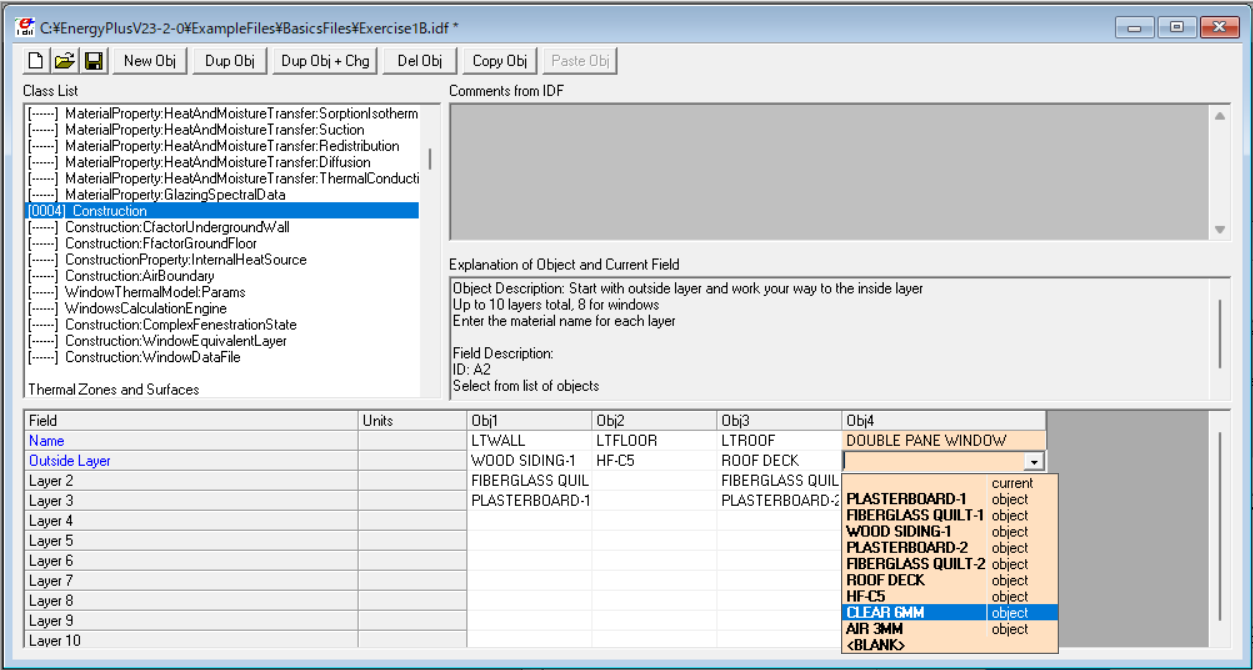Image resolution: width=1253 pixels, height=670 pixels.
Task: Choose PLASTERBOARD-1 from the dropdown list
Action: pos(950,499)
